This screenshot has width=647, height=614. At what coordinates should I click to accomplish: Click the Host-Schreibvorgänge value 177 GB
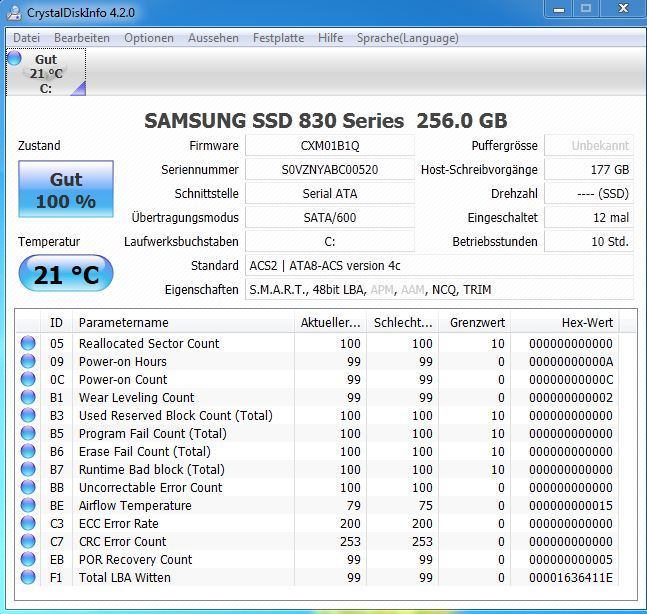coord(589,170)
